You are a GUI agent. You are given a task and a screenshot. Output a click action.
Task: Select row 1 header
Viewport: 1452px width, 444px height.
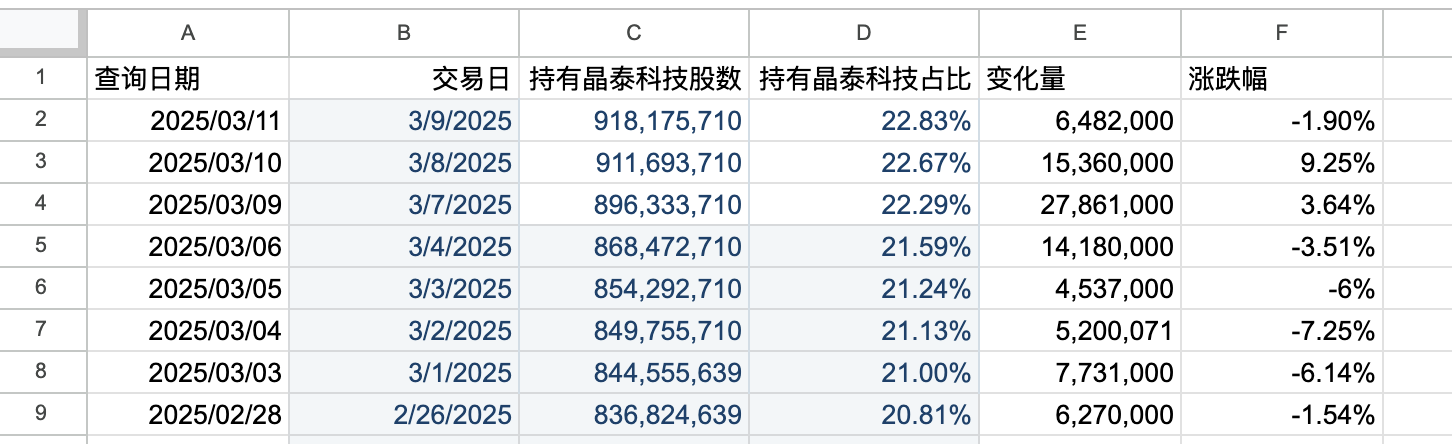coord(44,78)
